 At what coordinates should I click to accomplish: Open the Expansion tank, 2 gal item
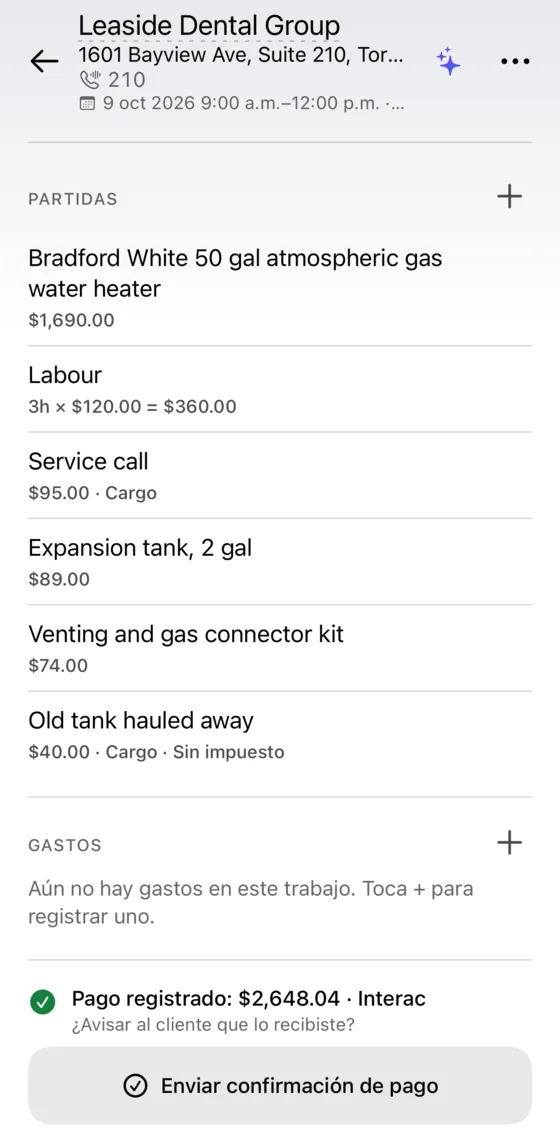pos(280,562)
